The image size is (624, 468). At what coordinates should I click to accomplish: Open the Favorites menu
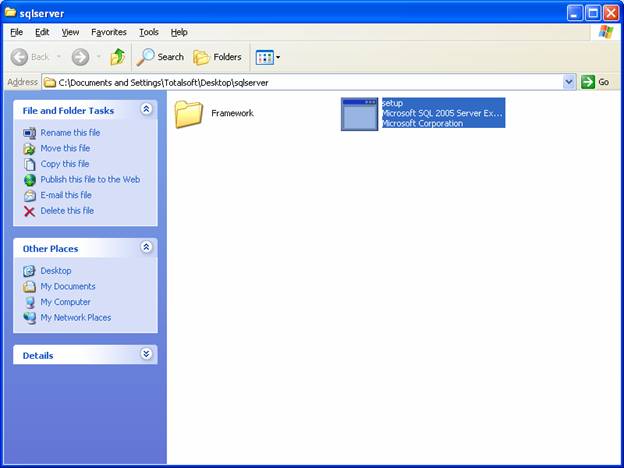109,32
